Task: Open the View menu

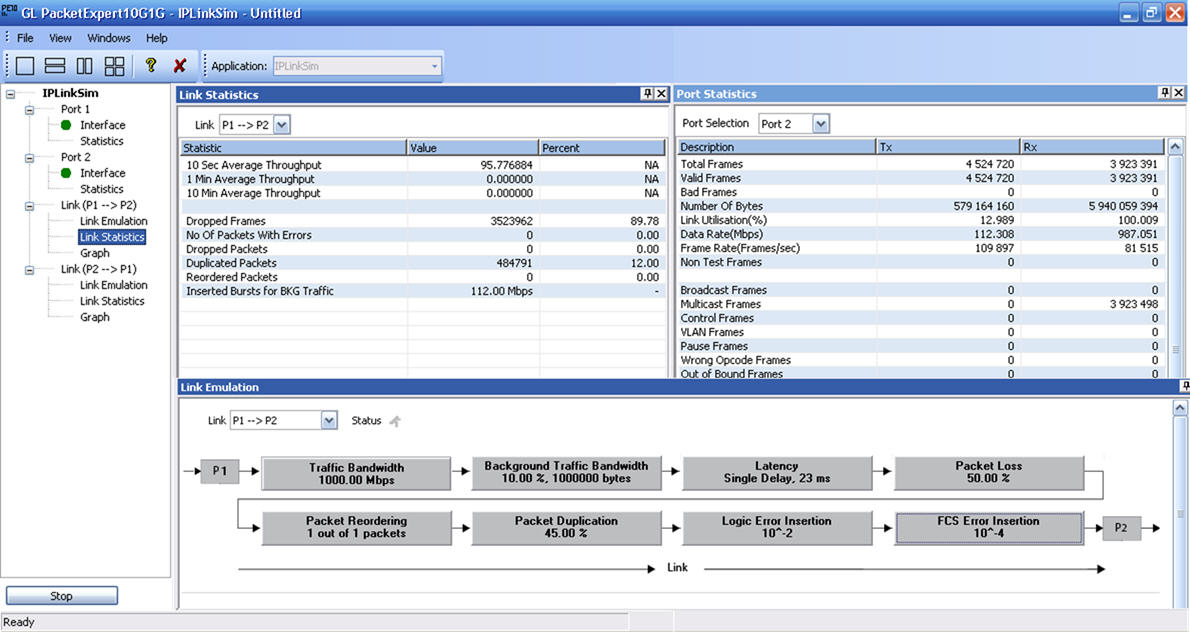Action: (60, 38)
